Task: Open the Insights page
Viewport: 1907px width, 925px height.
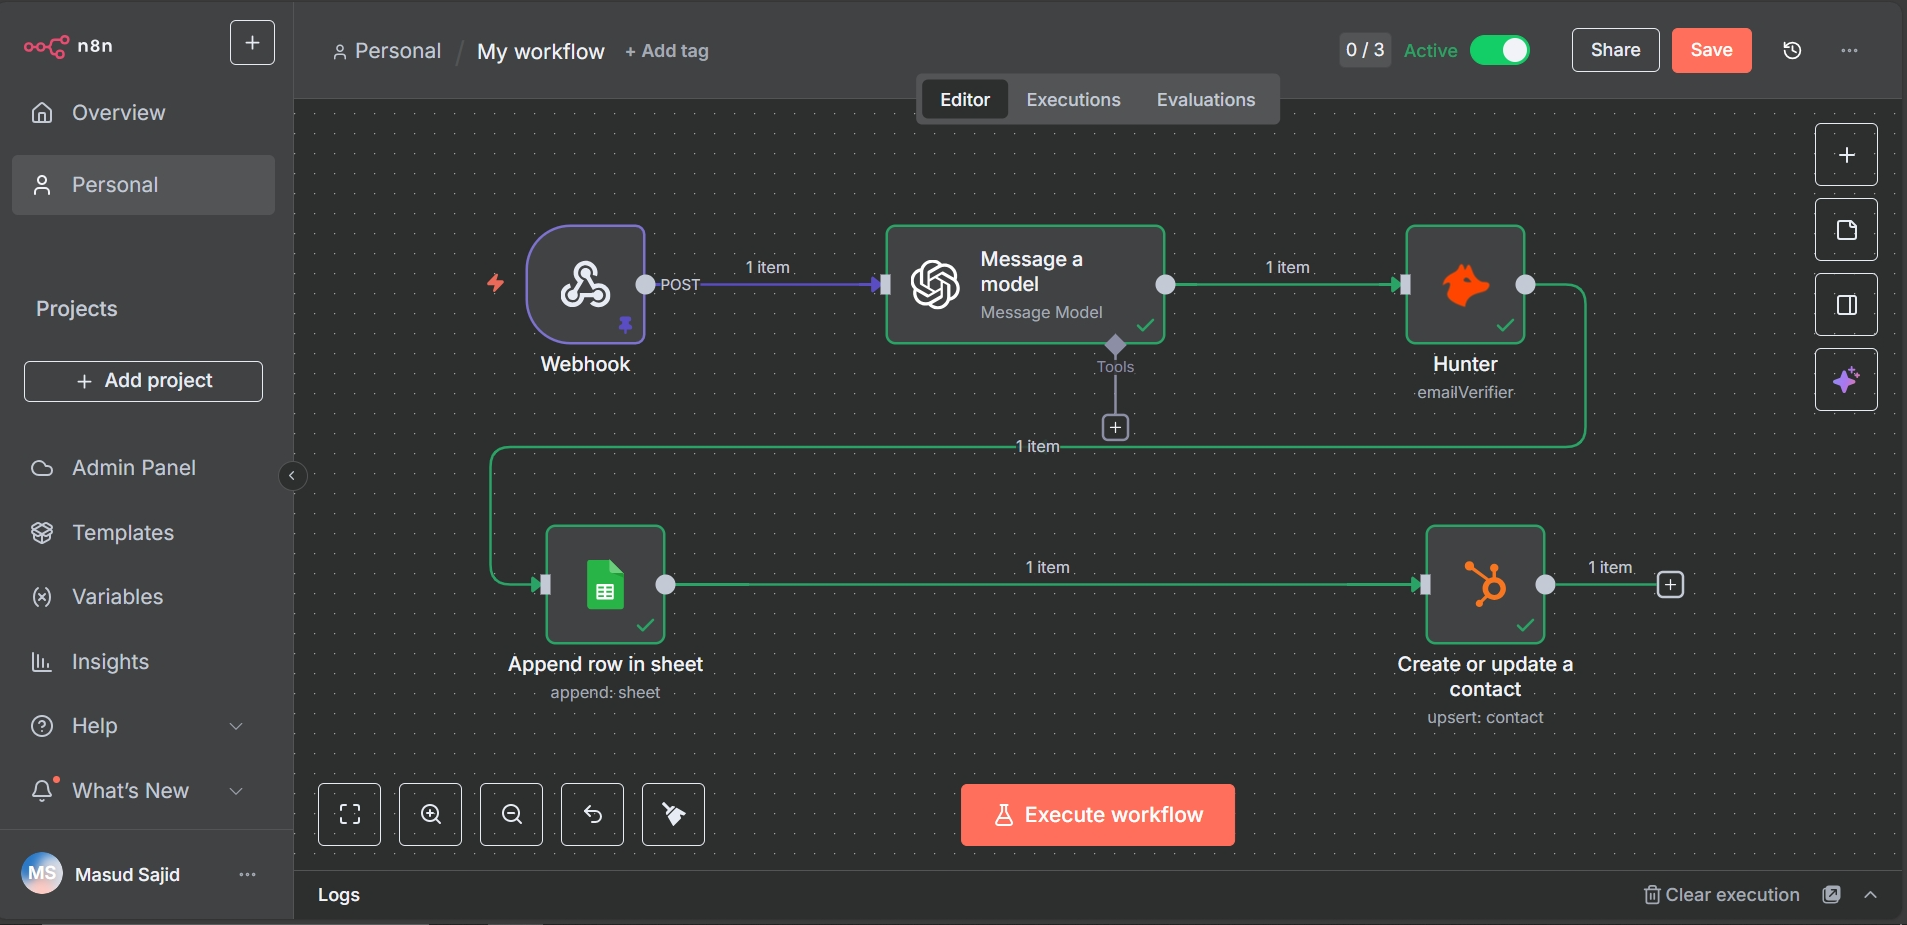Action: (143, 662)
